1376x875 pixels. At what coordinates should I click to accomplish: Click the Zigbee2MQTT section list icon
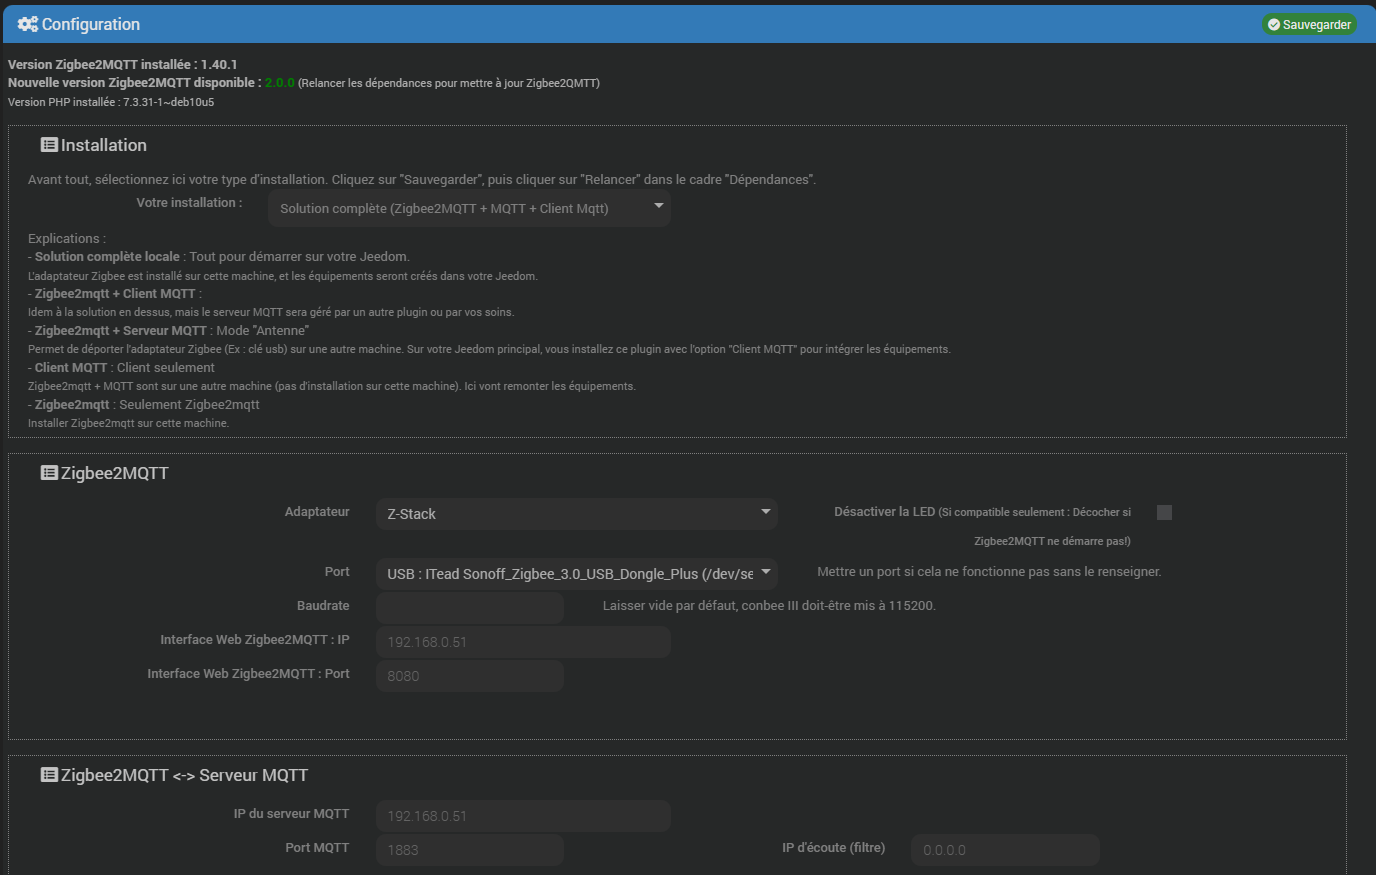[49, 473]
